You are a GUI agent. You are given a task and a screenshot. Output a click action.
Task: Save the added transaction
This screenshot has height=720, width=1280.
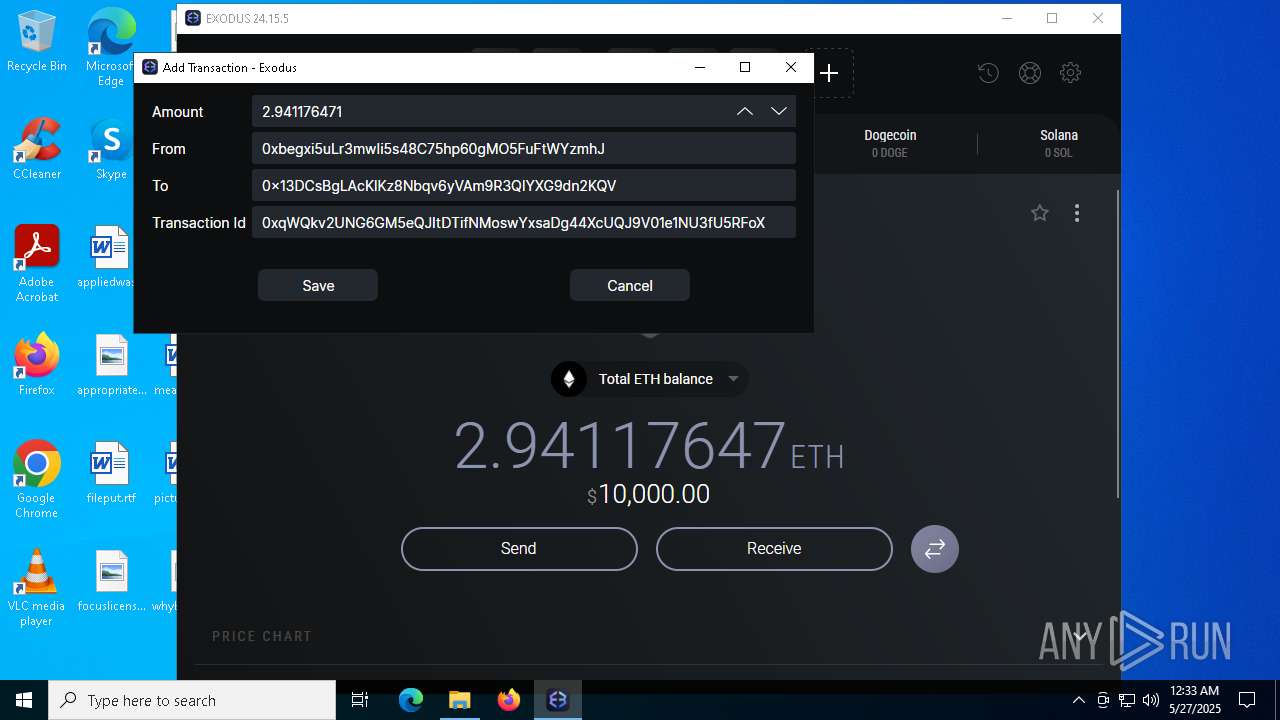[318, 285]
